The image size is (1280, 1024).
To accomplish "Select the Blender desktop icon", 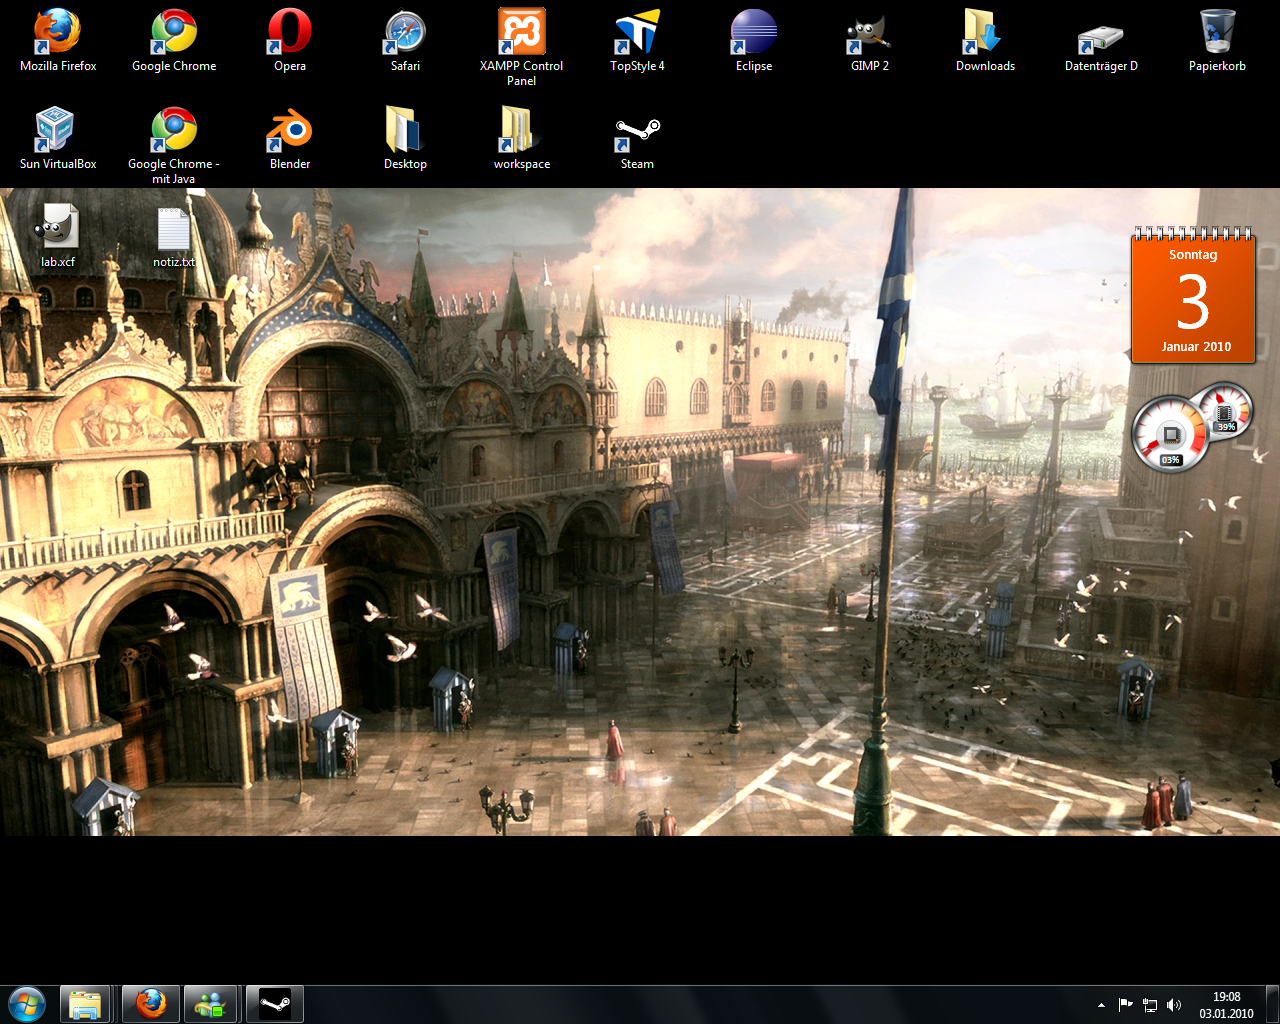I will point(290,139).
